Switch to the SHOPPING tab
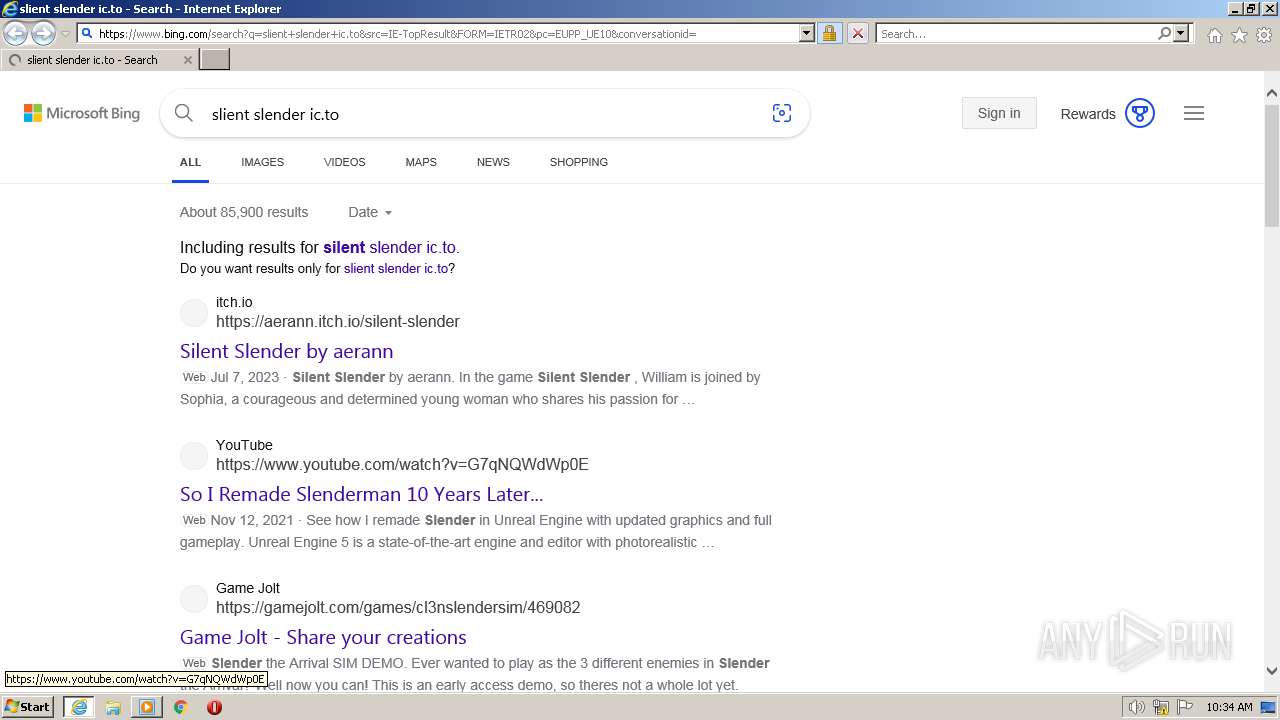This screenshot has height=720, width=1280. pos(579,162)
